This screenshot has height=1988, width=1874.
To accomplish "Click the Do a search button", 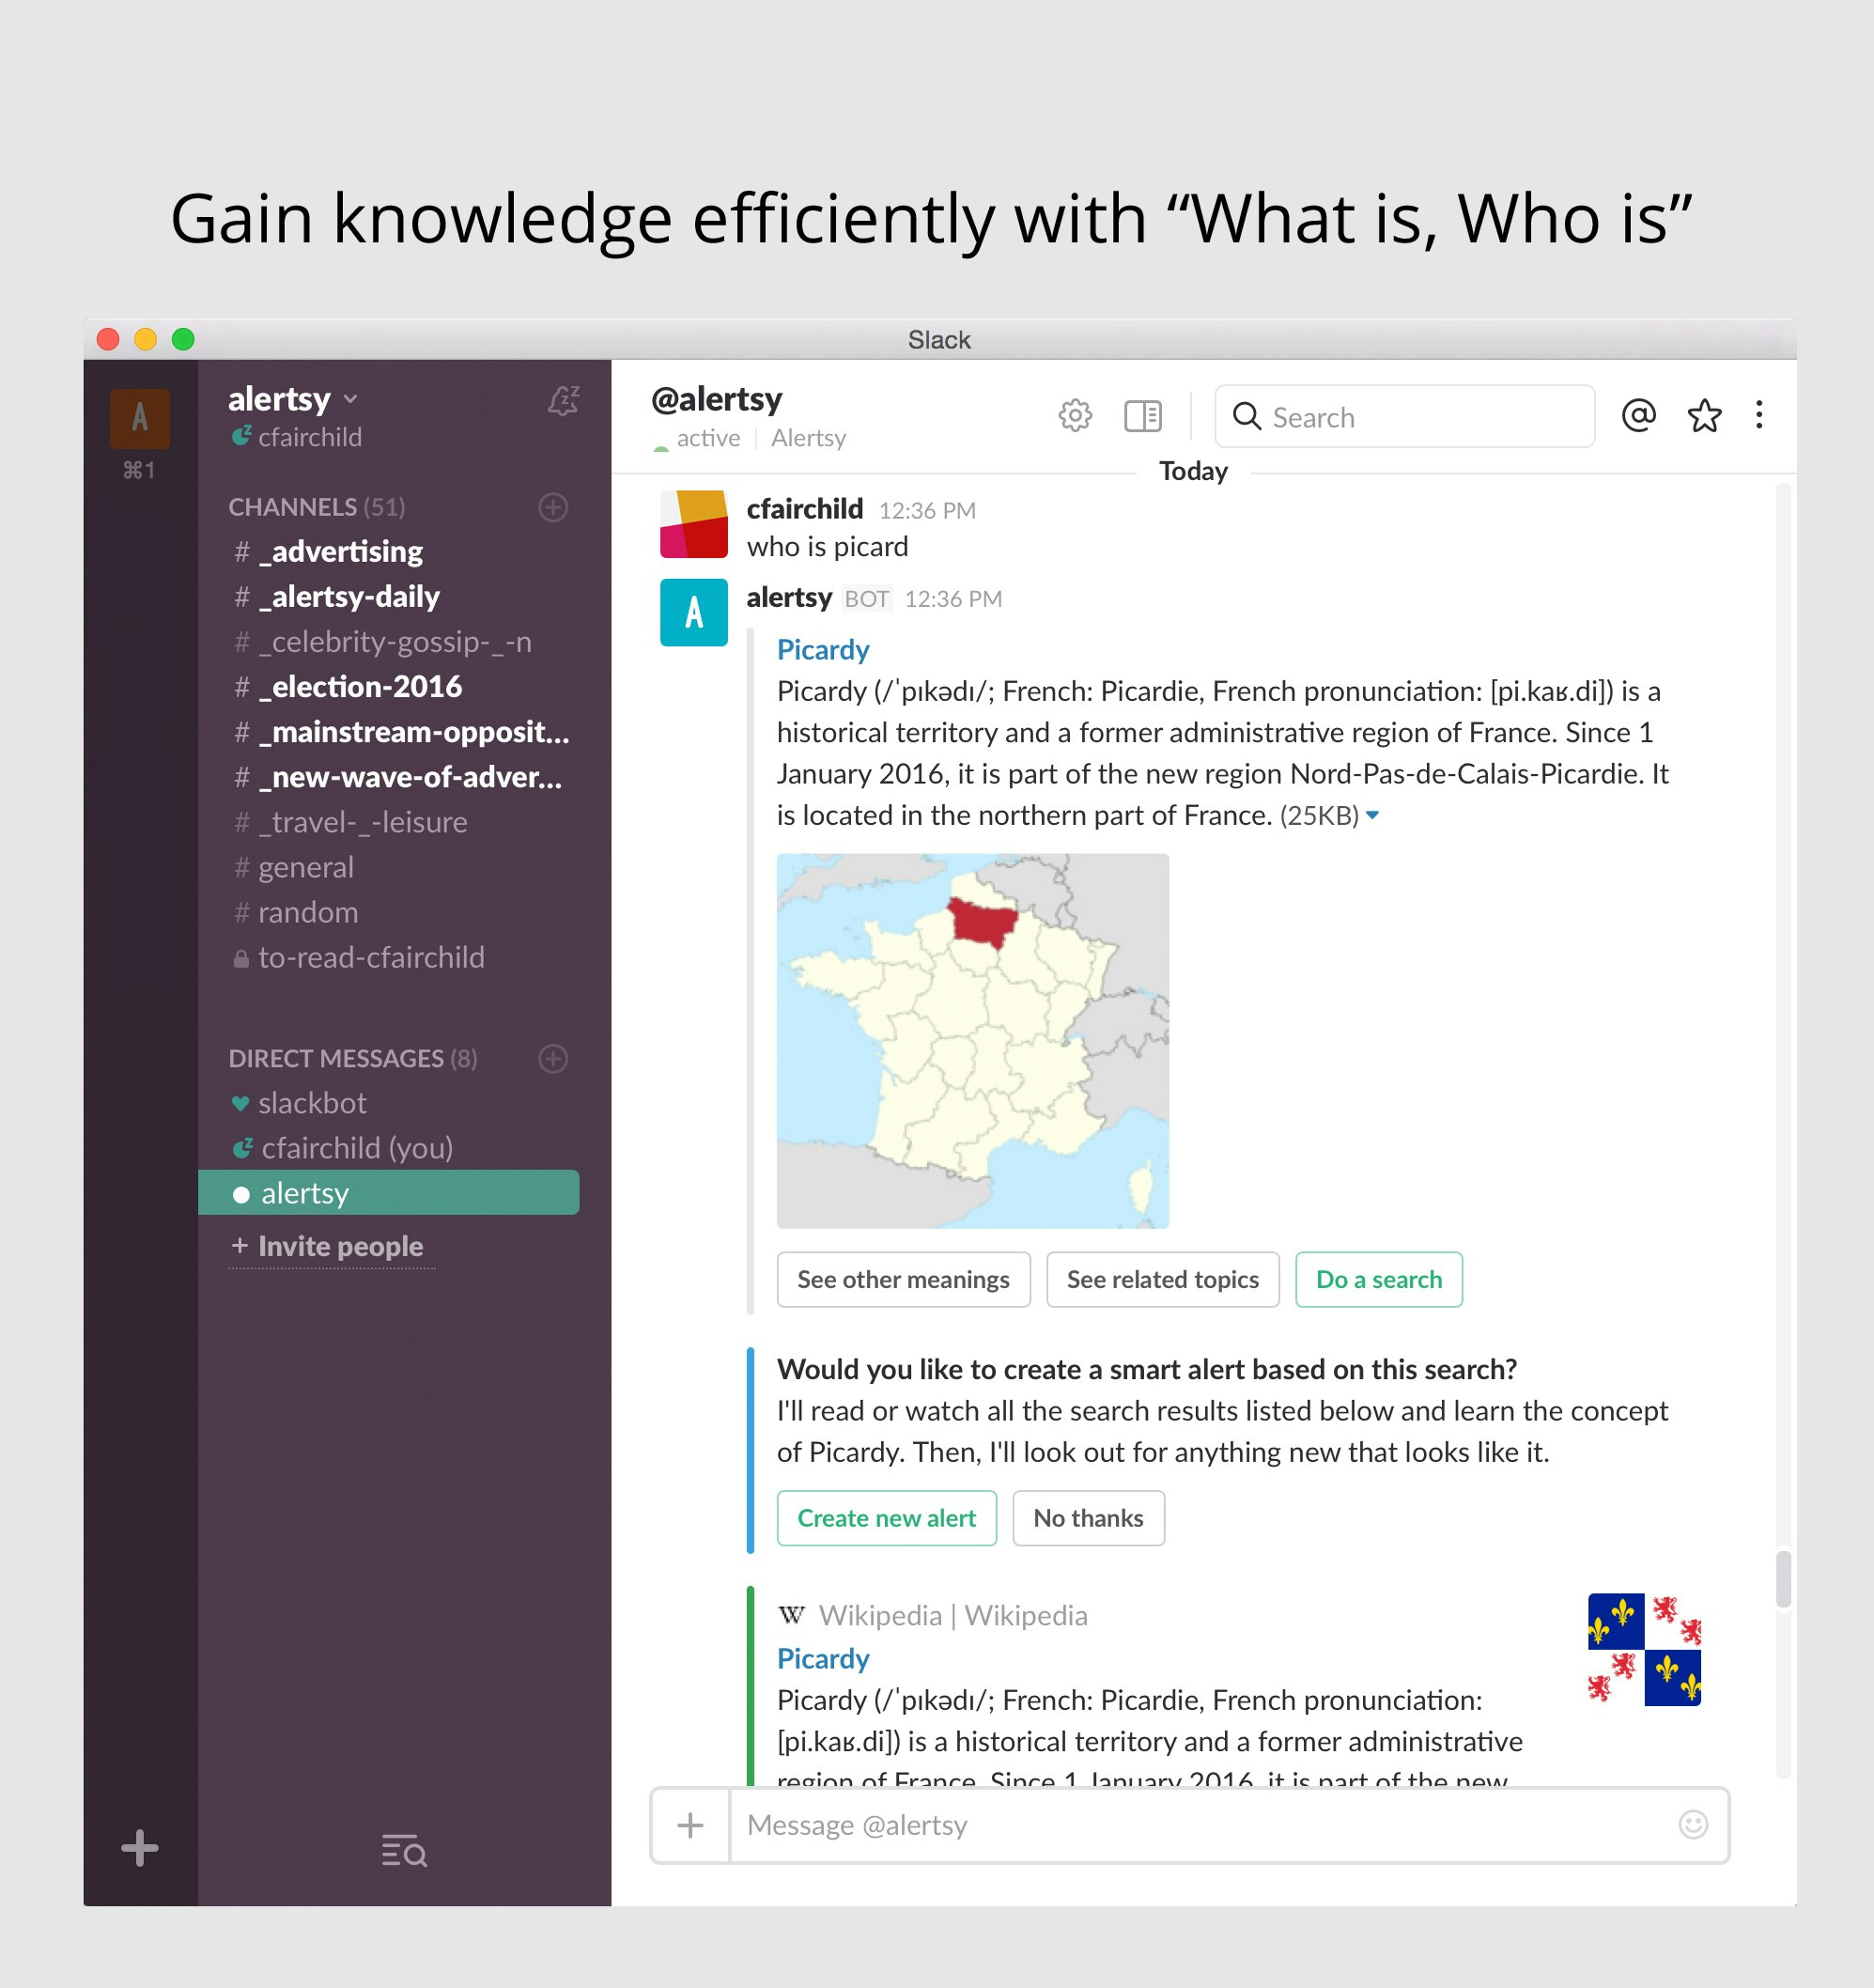I will coord(1378,1279).
